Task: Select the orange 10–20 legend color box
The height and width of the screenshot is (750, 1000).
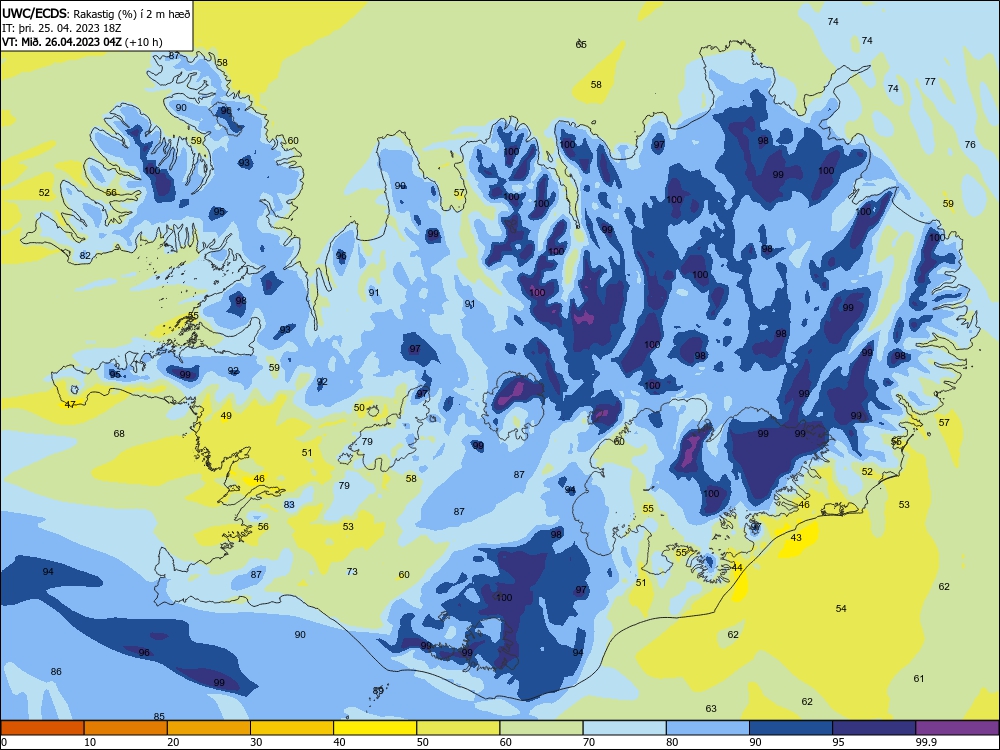Action: [126, 728]
